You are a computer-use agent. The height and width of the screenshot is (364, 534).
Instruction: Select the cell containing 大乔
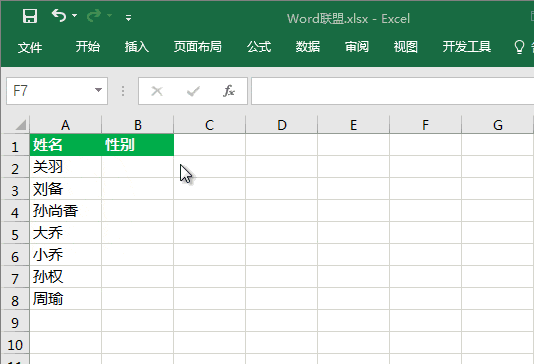coord(66,233)
